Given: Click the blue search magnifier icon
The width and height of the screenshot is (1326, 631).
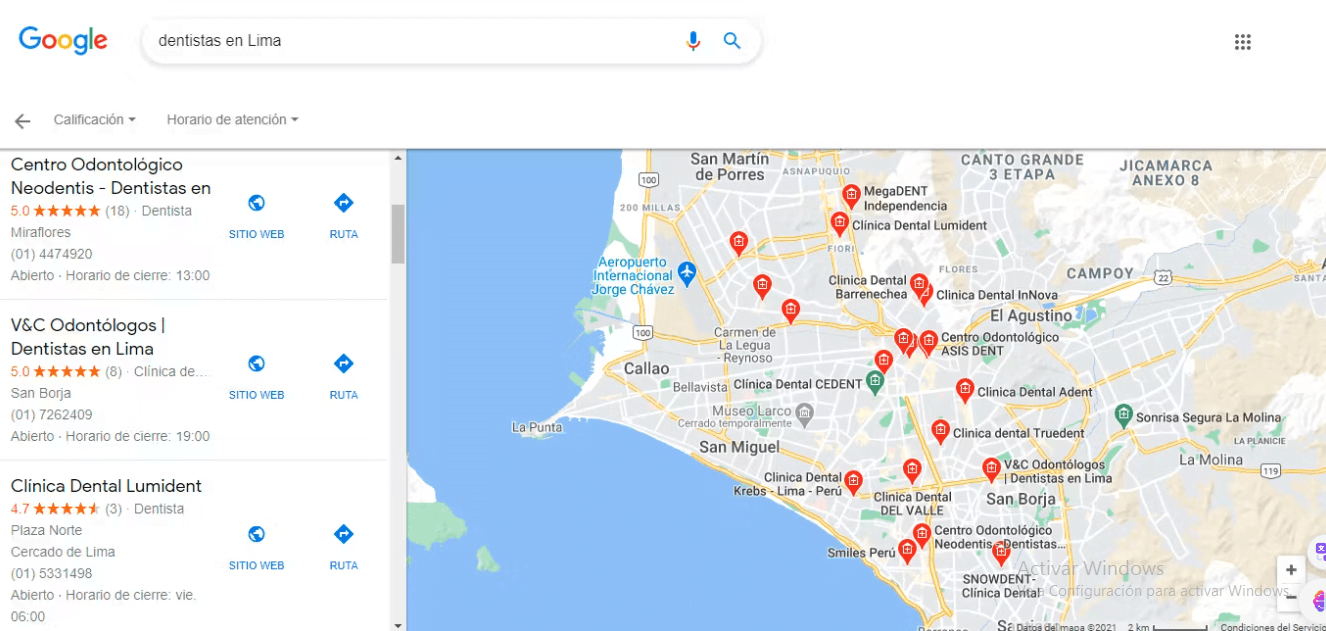Looking at the screenshot, I should tap(731, 41).
